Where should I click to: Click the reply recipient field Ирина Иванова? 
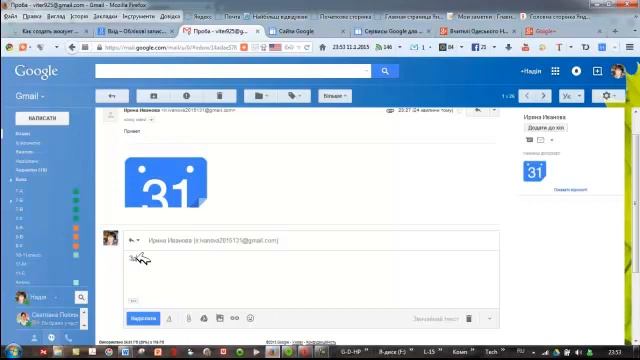213,241
